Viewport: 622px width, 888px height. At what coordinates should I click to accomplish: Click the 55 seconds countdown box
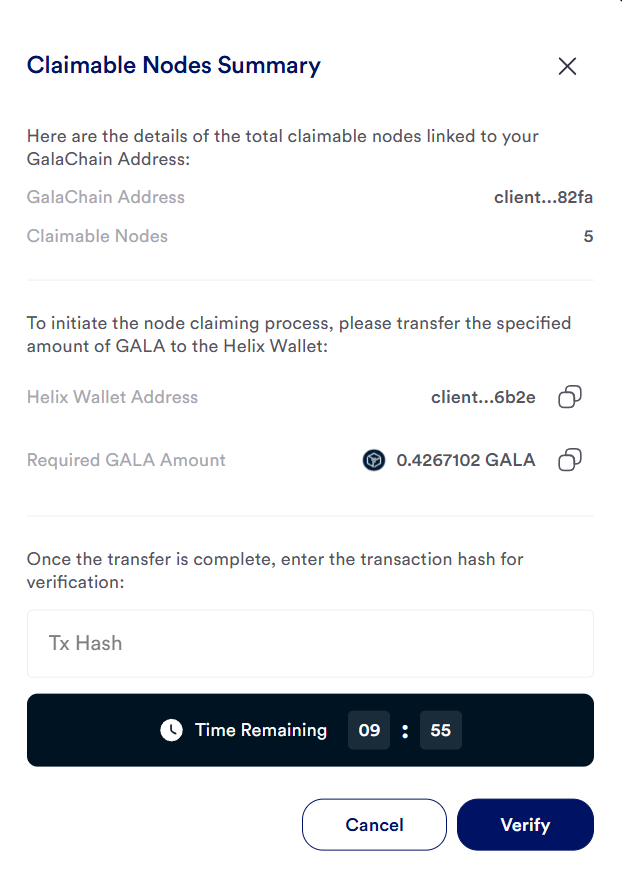(x=441, y=730)
